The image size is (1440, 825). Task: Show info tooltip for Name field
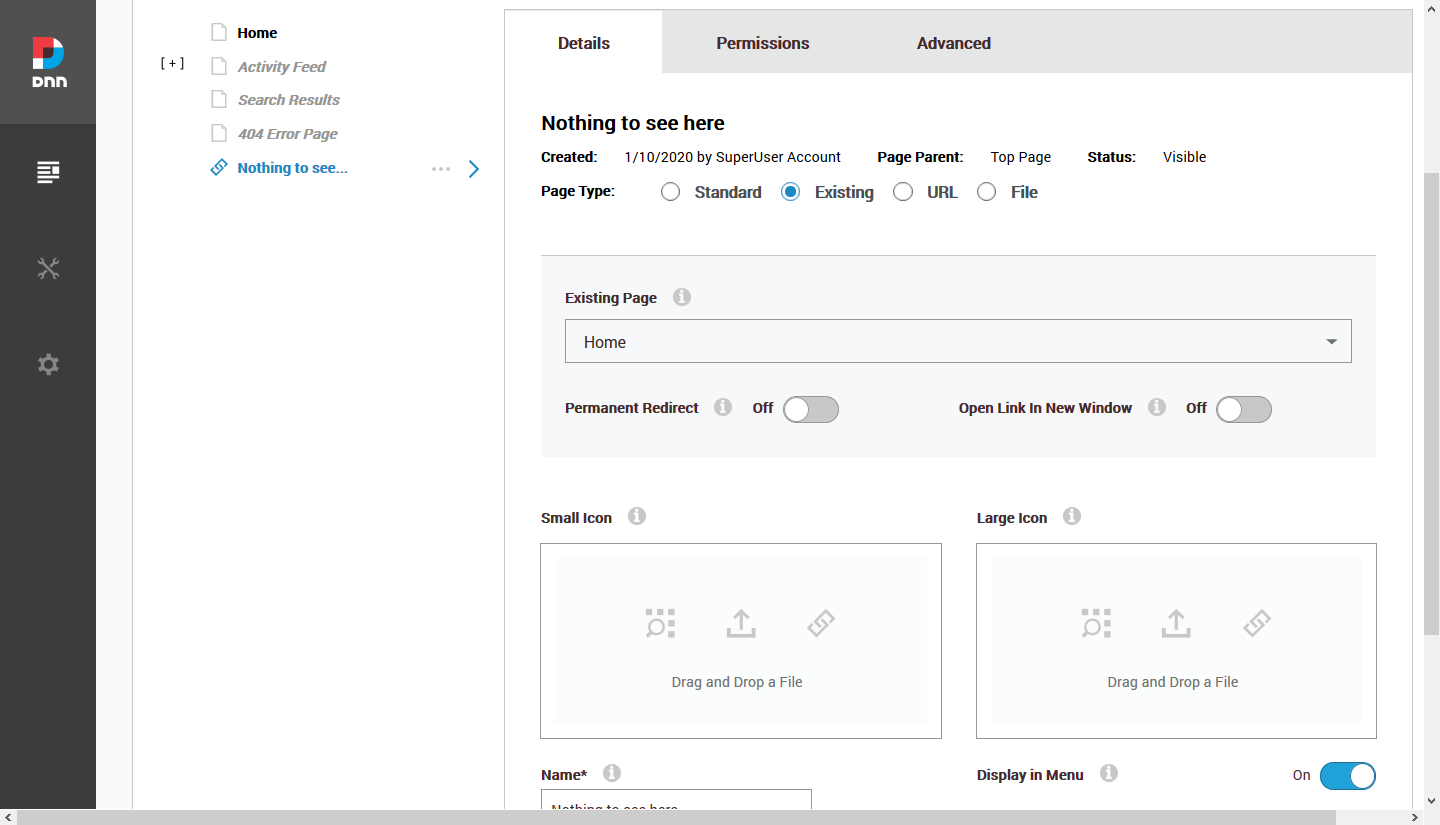612,773
